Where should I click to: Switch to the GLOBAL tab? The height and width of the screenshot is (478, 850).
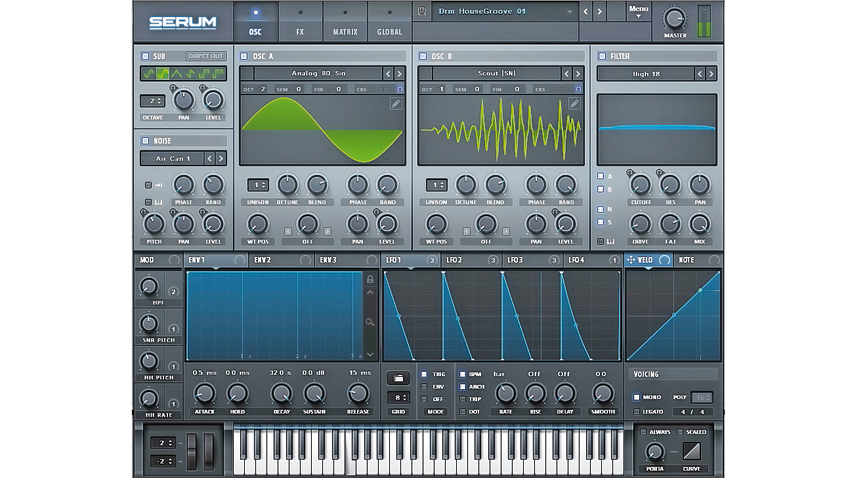click(x=389, y=22)
